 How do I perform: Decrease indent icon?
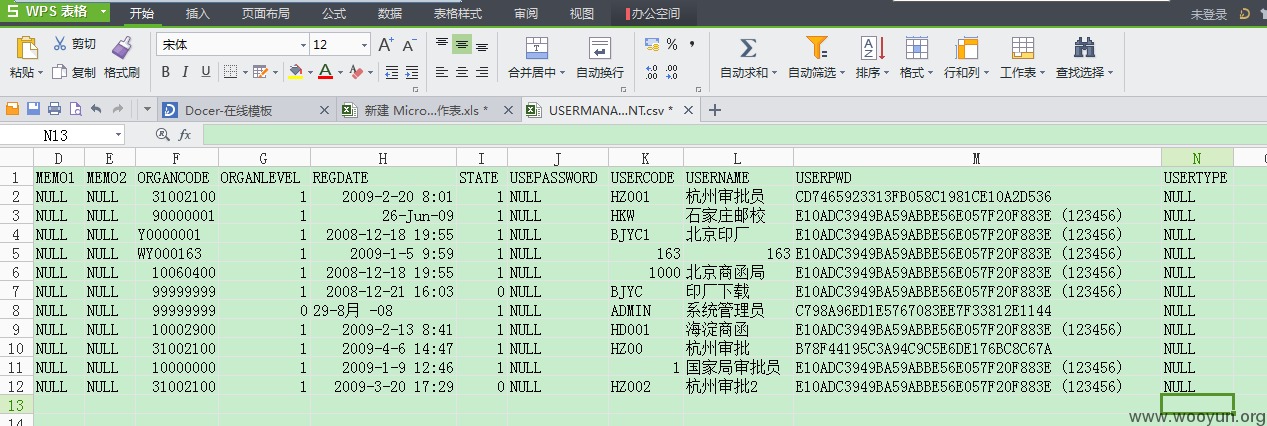point(390,72)
